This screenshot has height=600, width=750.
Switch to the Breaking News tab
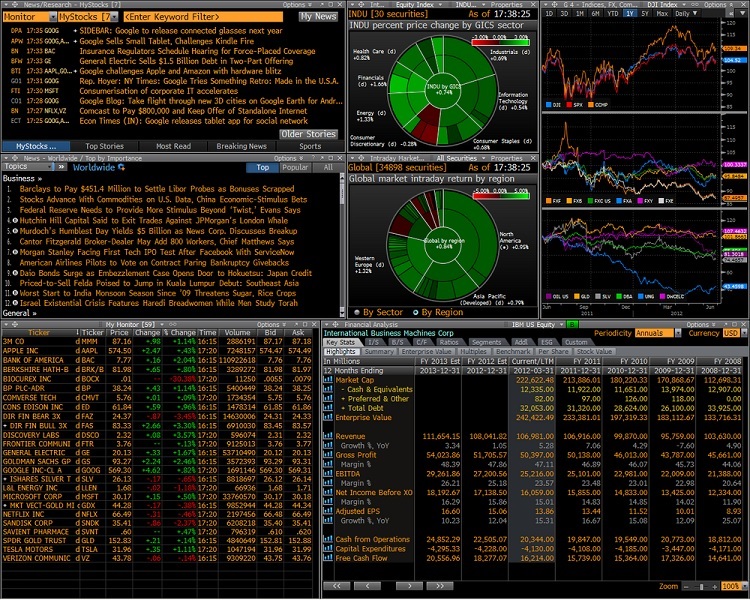tap(241, 146)
